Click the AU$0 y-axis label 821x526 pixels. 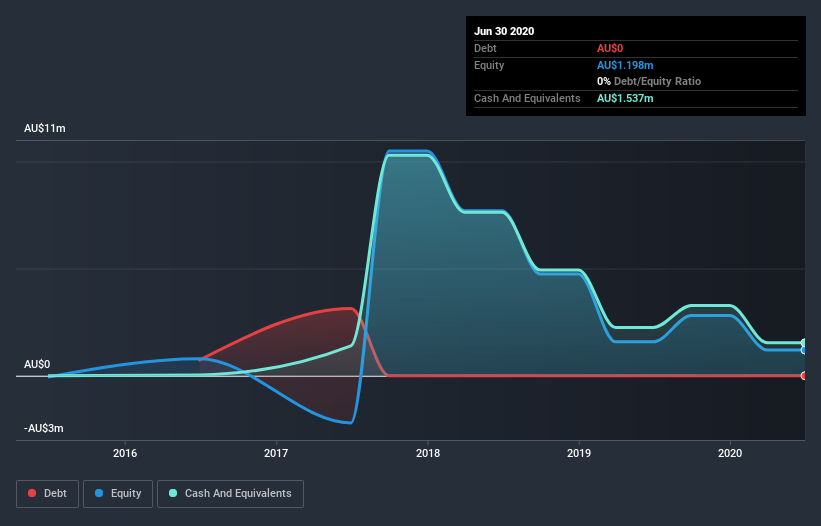(37, 364)
